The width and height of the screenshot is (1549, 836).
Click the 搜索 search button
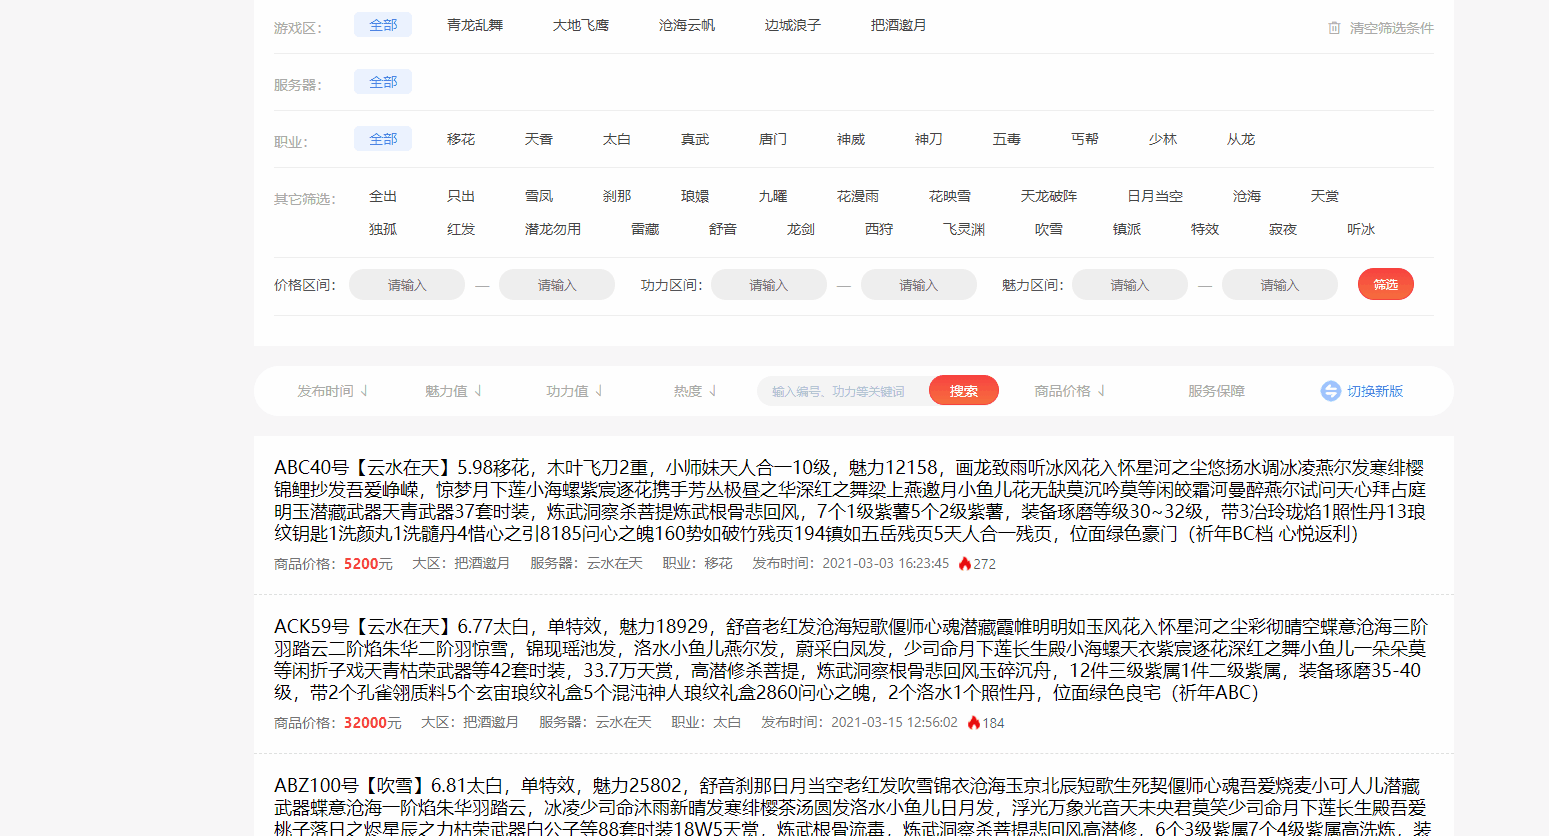pos(963,390)
